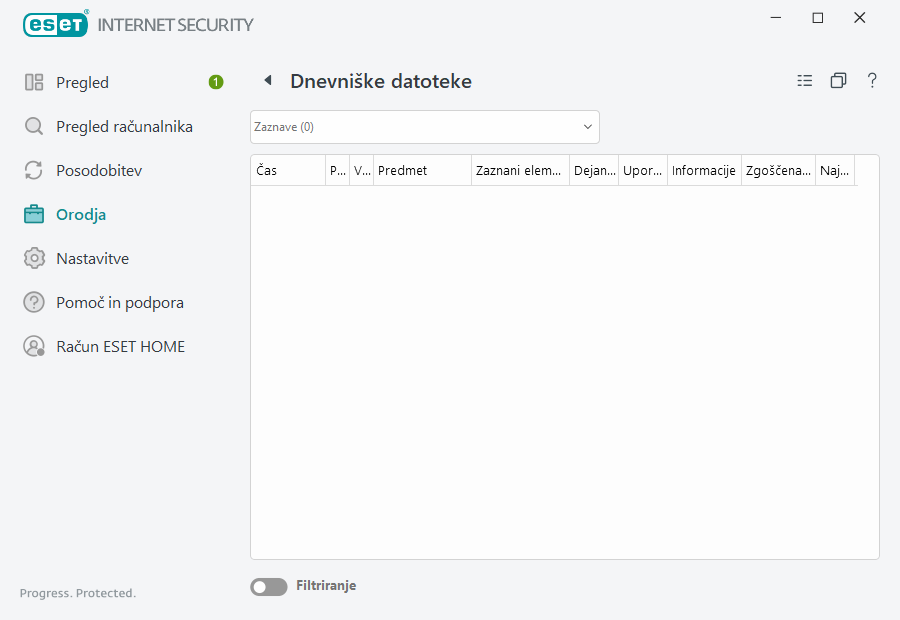The height and width of the screenshot is (620, 900).
Task: Expand the log type selection list
Action: 587,127
